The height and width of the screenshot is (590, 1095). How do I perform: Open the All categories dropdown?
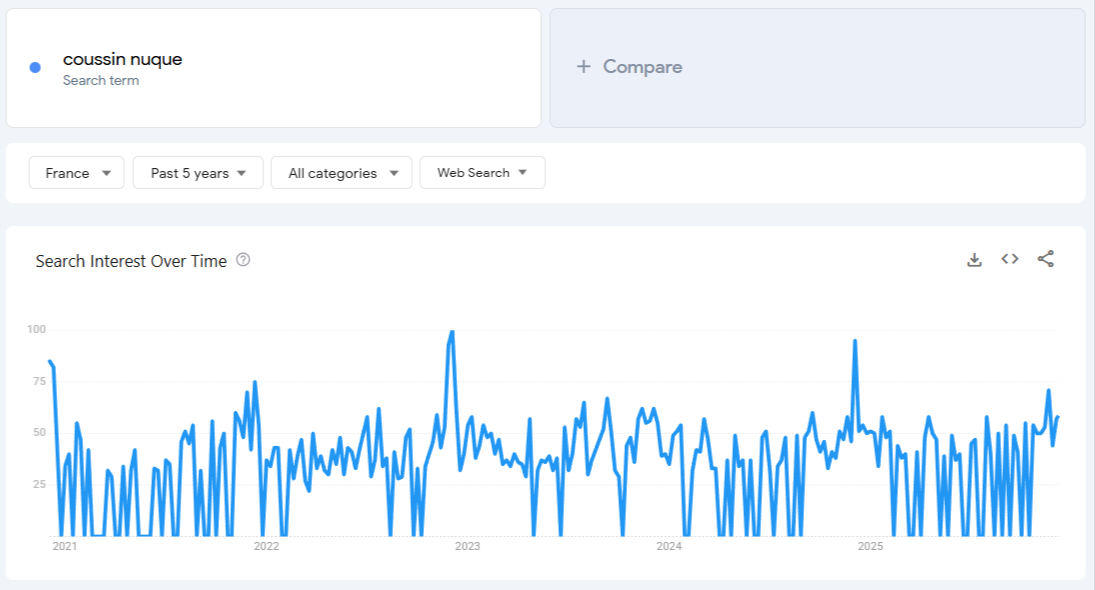pos(341,172)
